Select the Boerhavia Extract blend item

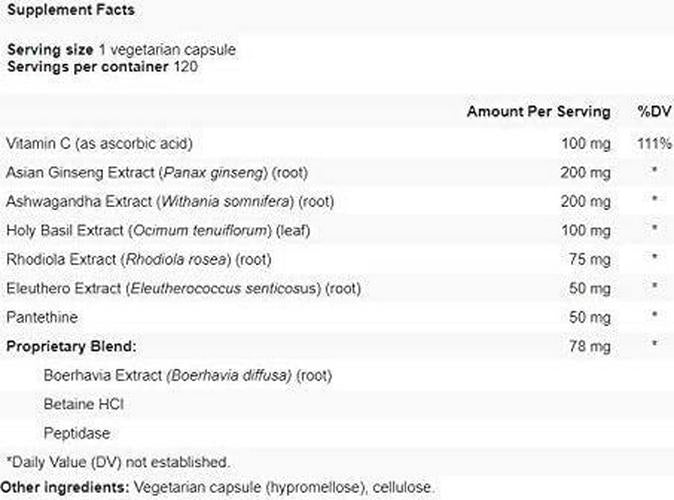[x=186, y=376]
